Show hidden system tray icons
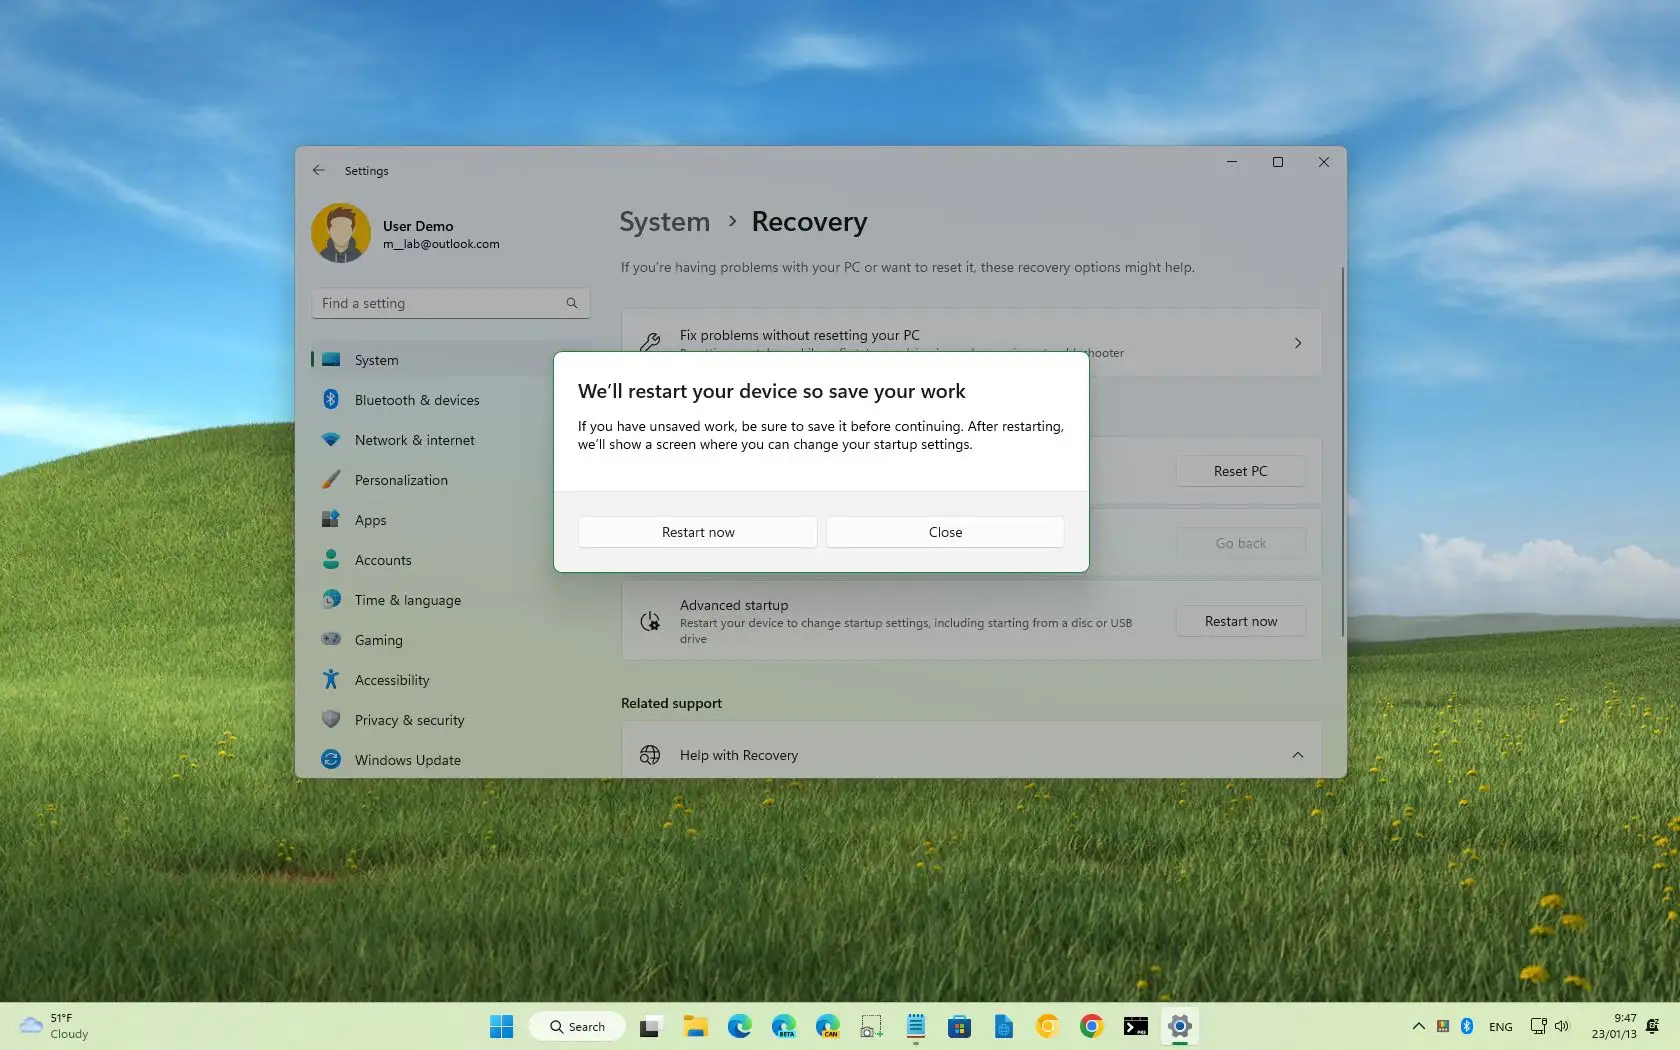This screenshot has height=1050, width=1680. click(x=1417, y=1026)
